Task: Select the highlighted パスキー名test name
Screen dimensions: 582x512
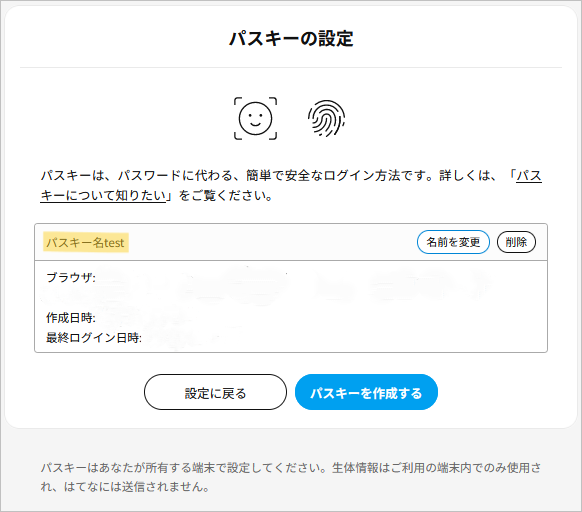Action: 86,242
